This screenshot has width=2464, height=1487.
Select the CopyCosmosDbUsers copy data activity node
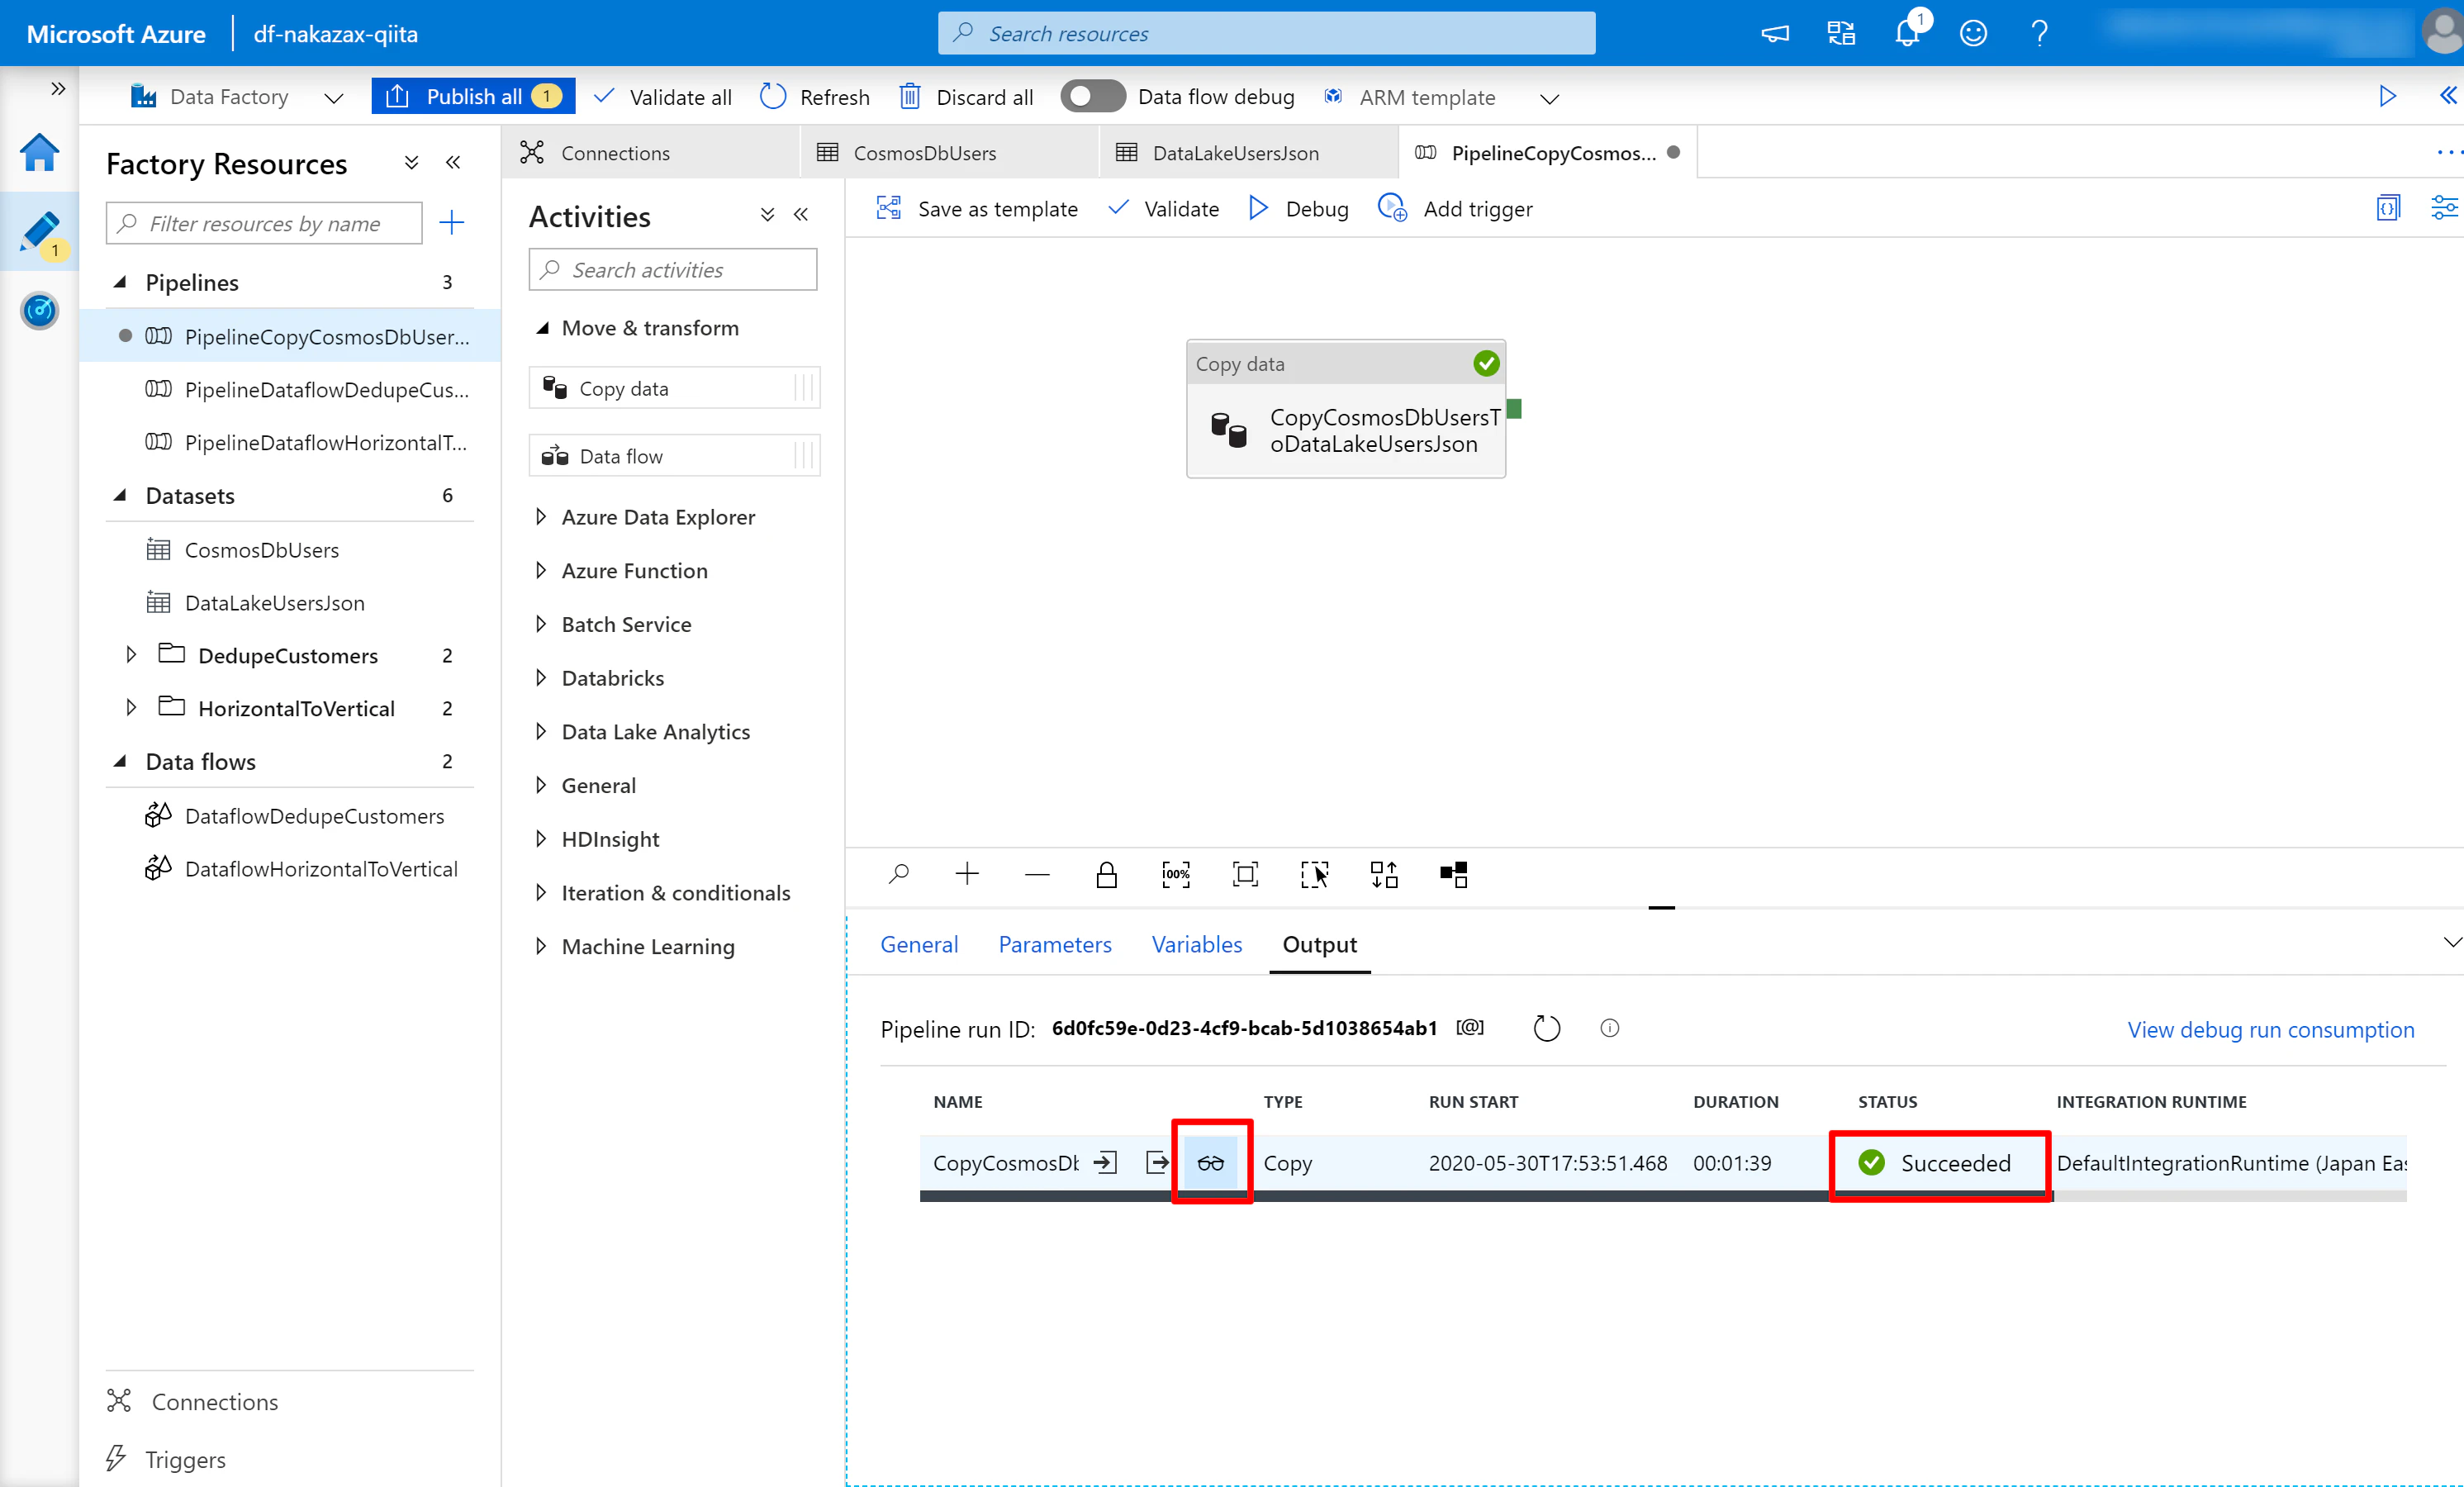(x=1346, y=410)
